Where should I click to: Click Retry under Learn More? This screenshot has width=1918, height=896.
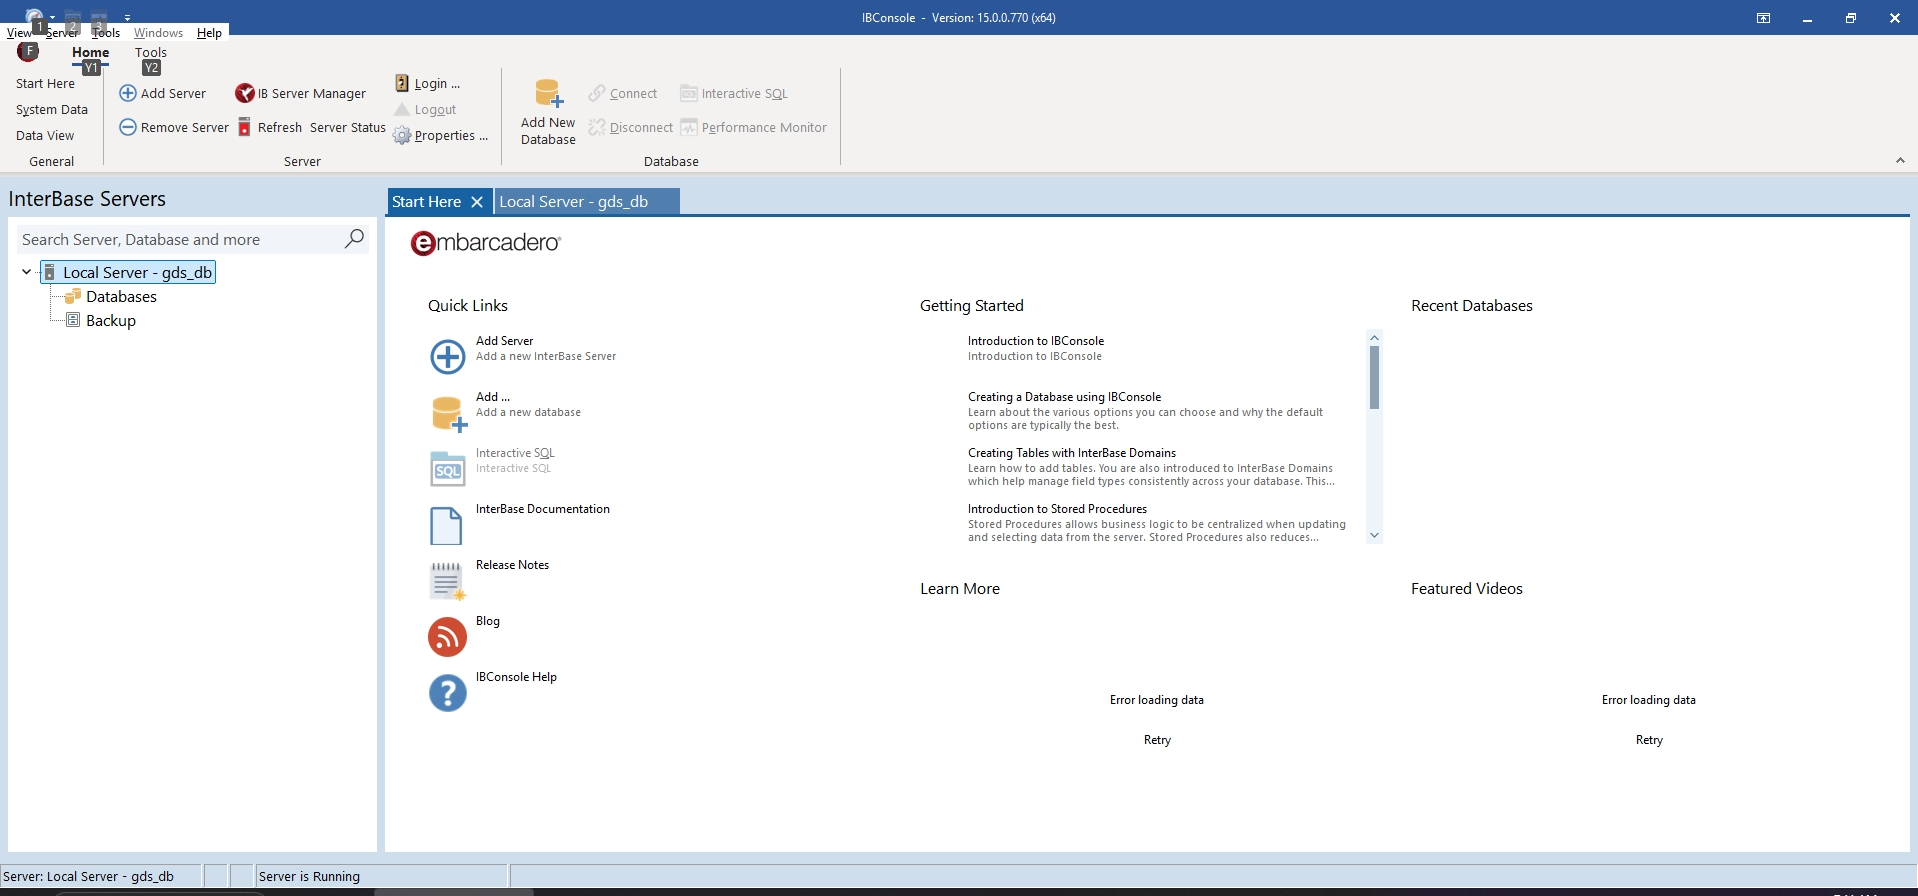[1157, 740]
